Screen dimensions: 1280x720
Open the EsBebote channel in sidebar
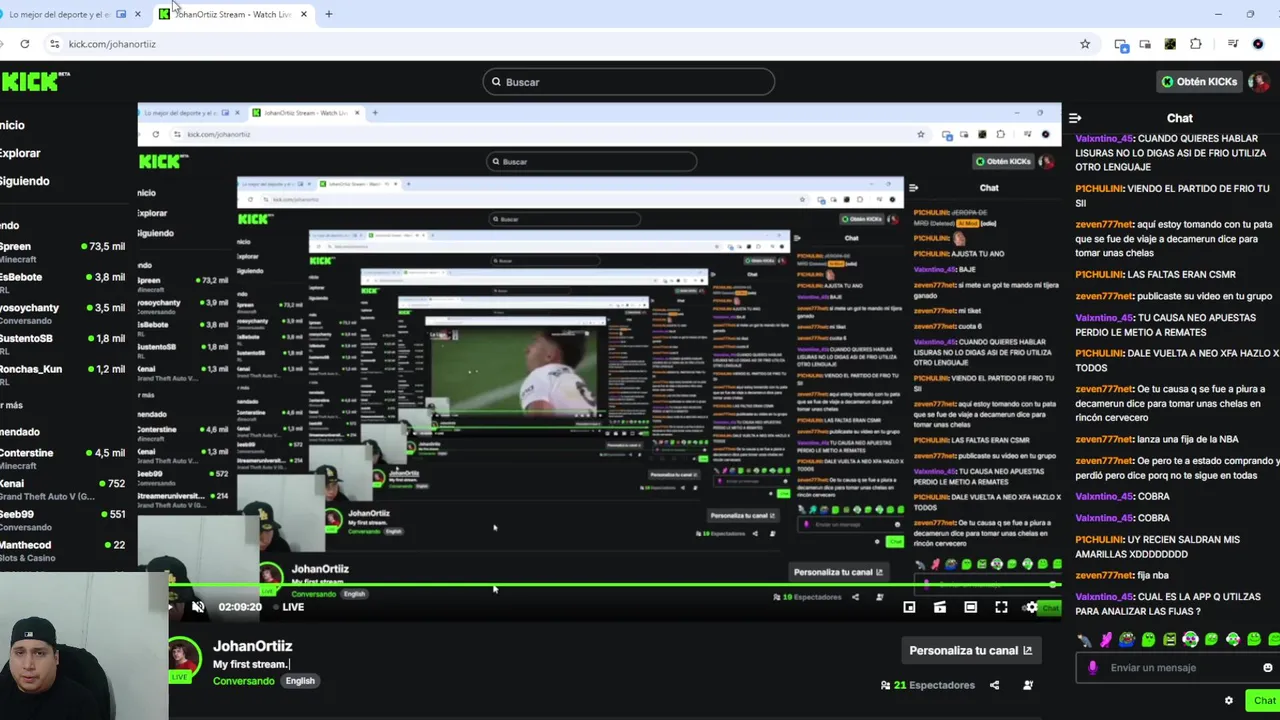point(62,282)
